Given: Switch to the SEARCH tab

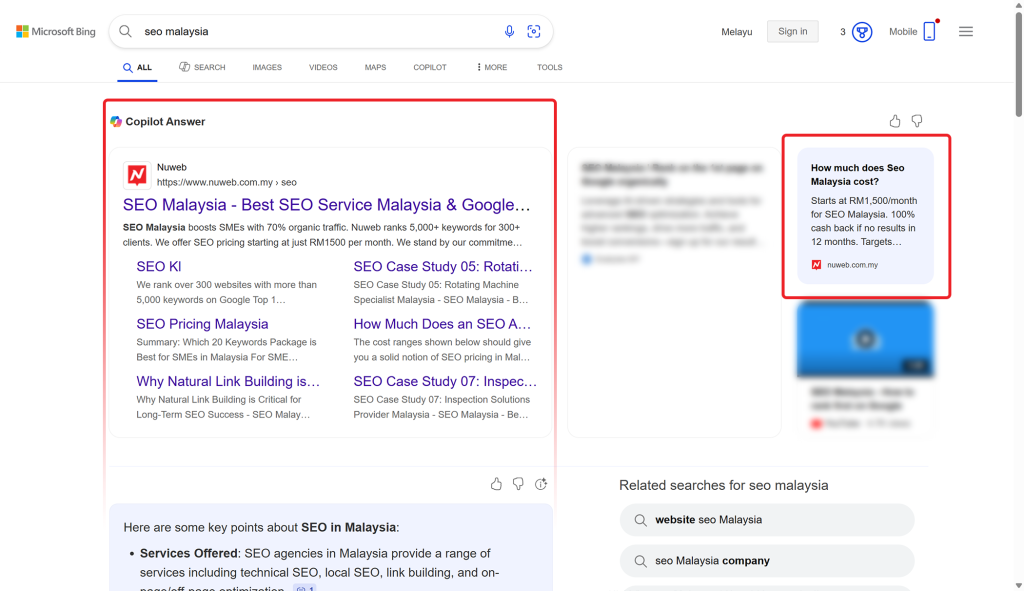Looking at the screenshot, I should tap(202, 67).
